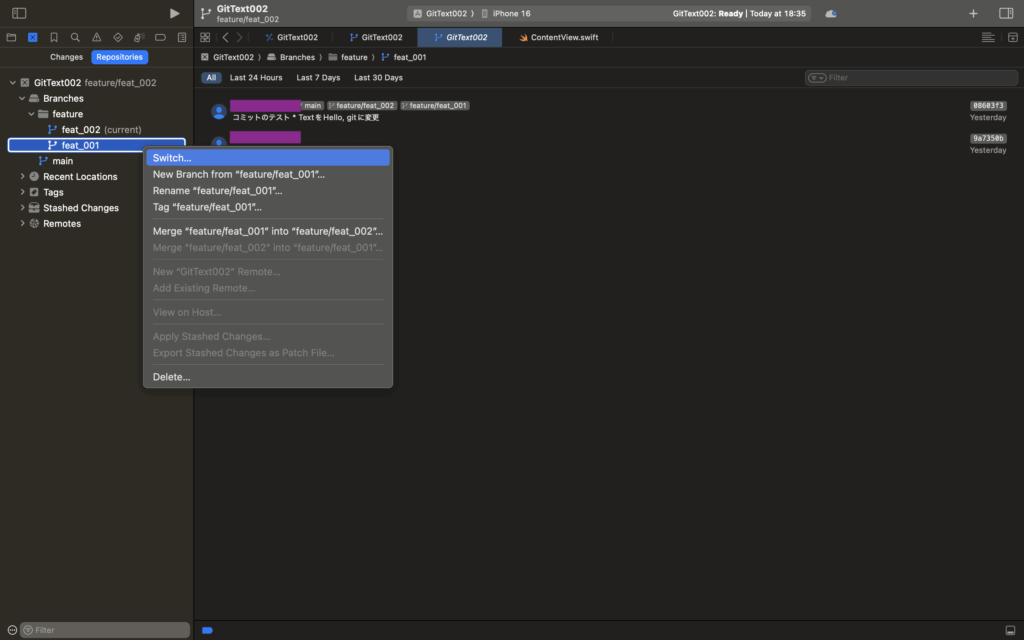This screenshot has width=1024, height=640.
Task: Select the Repositories segment
Action: (x=120, y=57)
